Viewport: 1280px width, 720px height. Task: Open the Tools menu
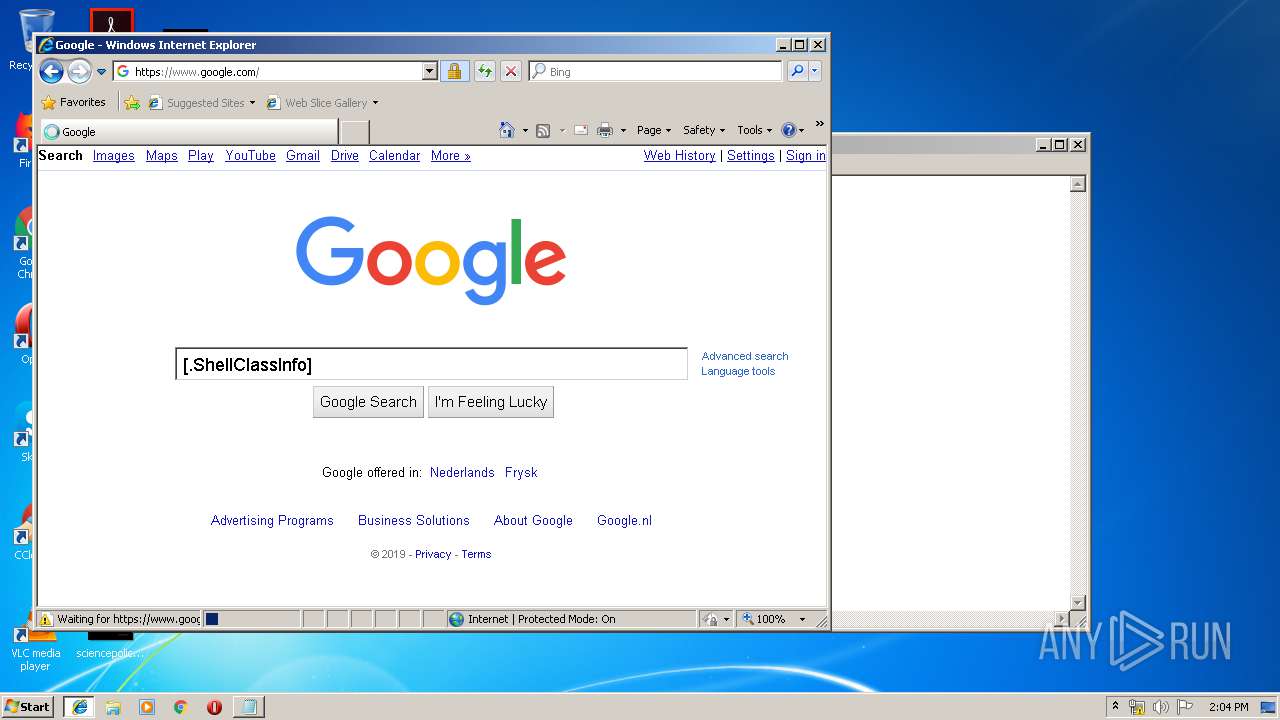coord(754,130)
